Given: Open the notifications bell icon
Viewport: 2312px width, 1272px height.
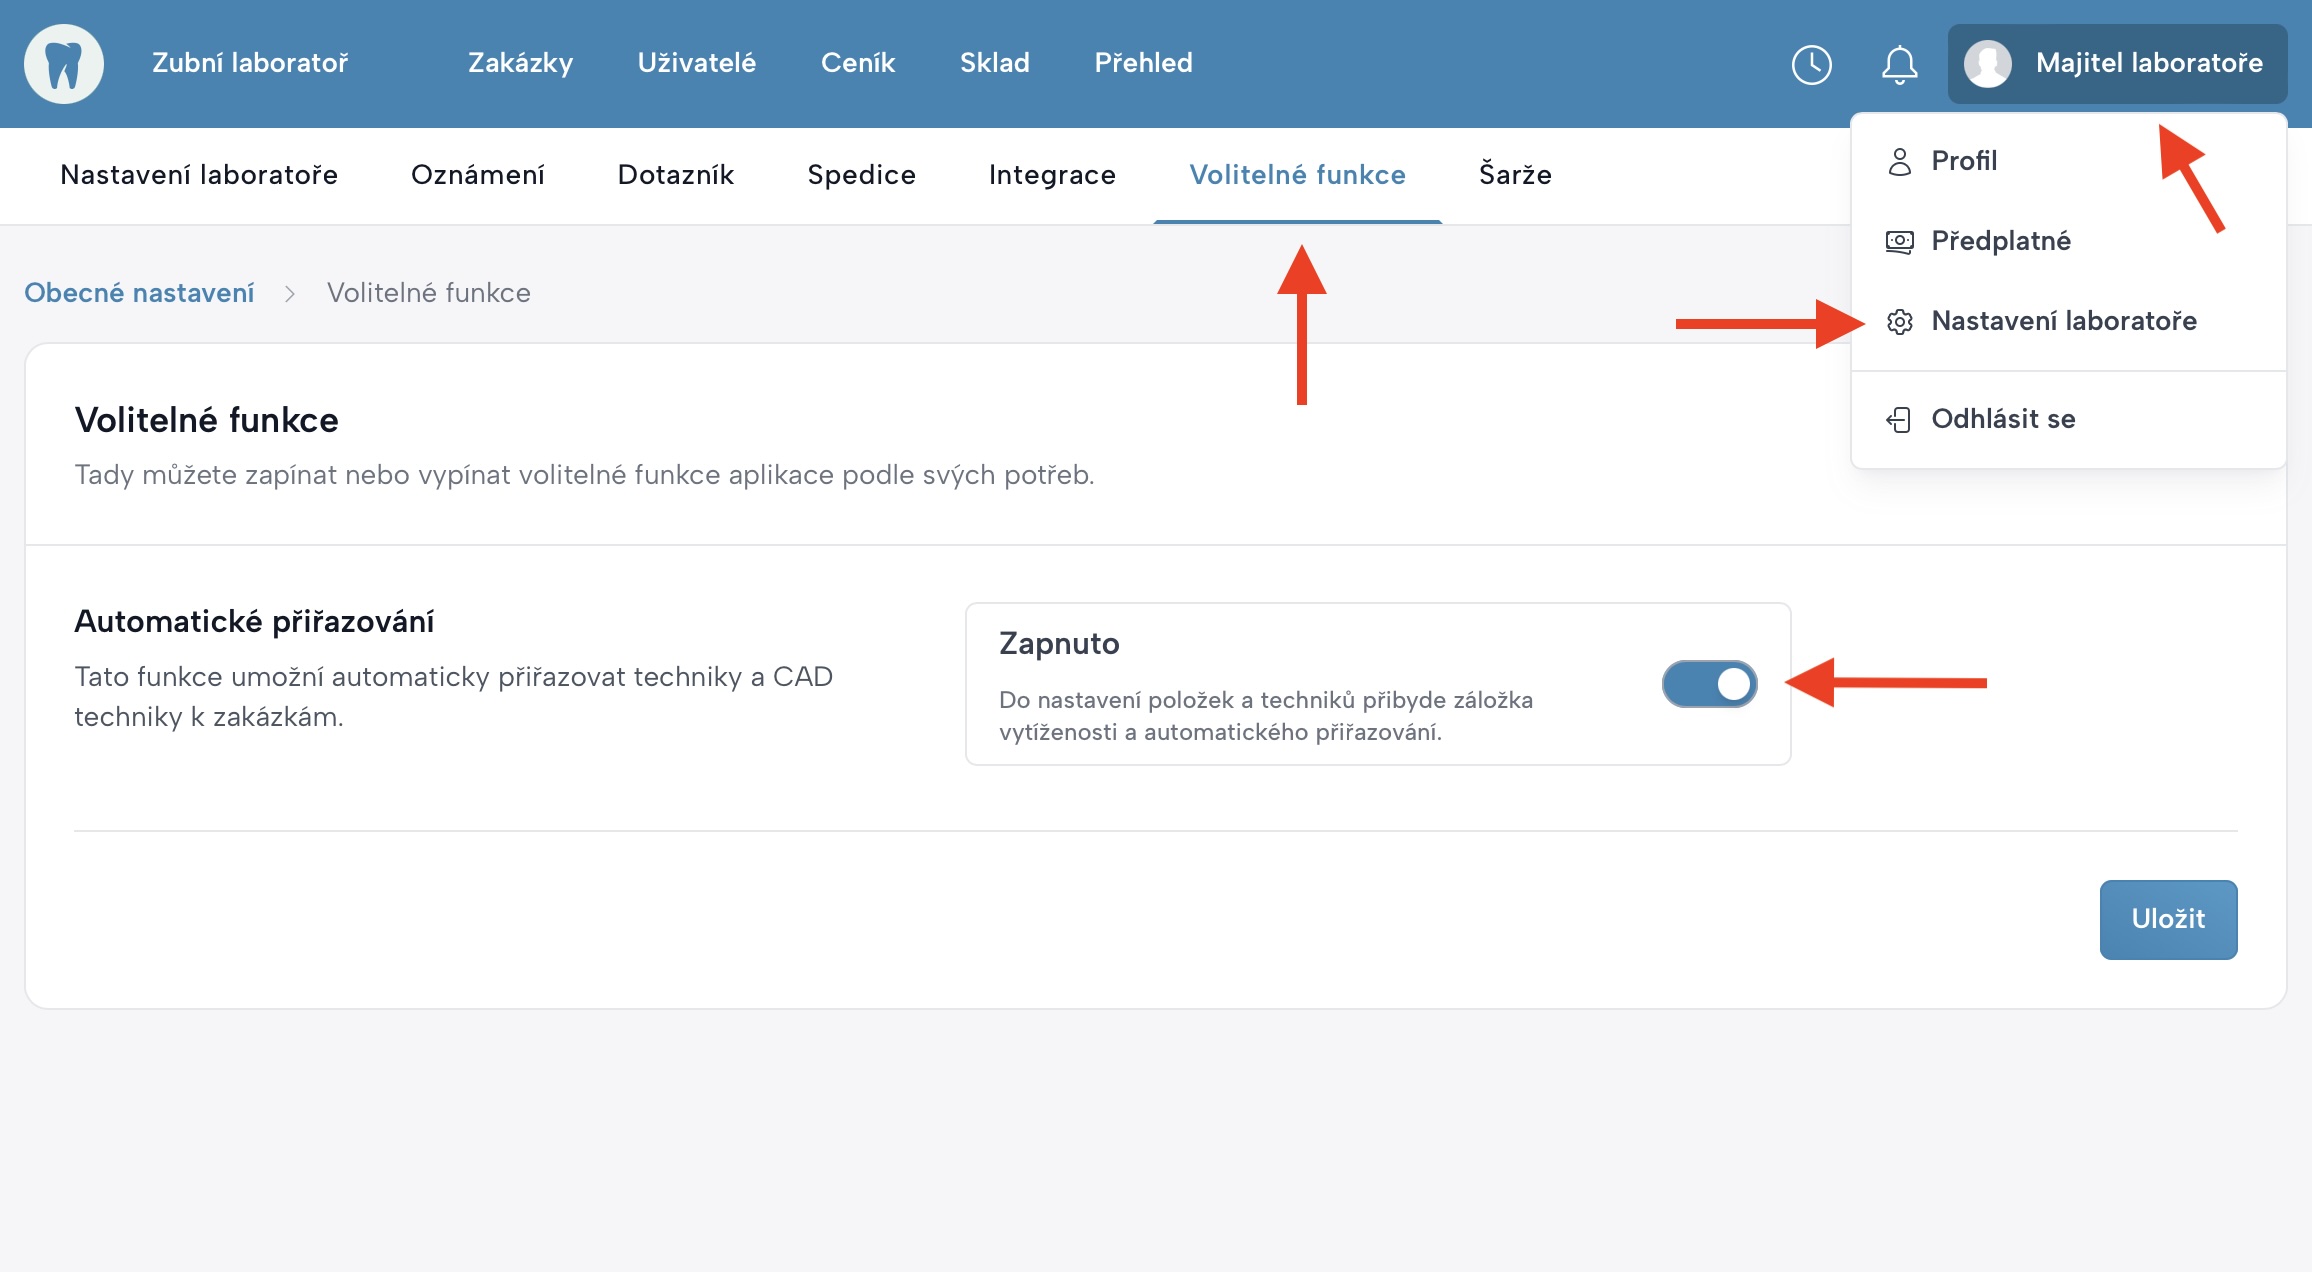Looking at the screenshot, I should click(1899, 65).
